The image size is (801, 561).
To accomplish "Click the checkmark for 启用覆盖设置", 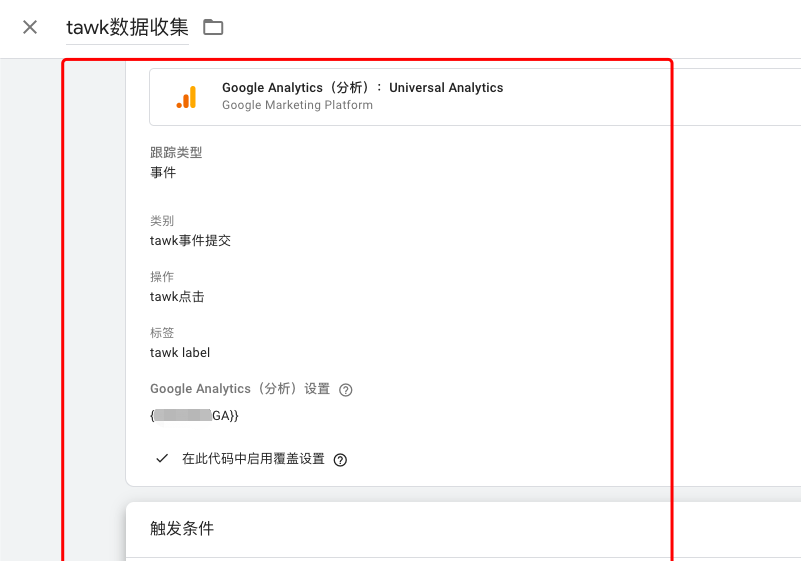I will (161, 458).
